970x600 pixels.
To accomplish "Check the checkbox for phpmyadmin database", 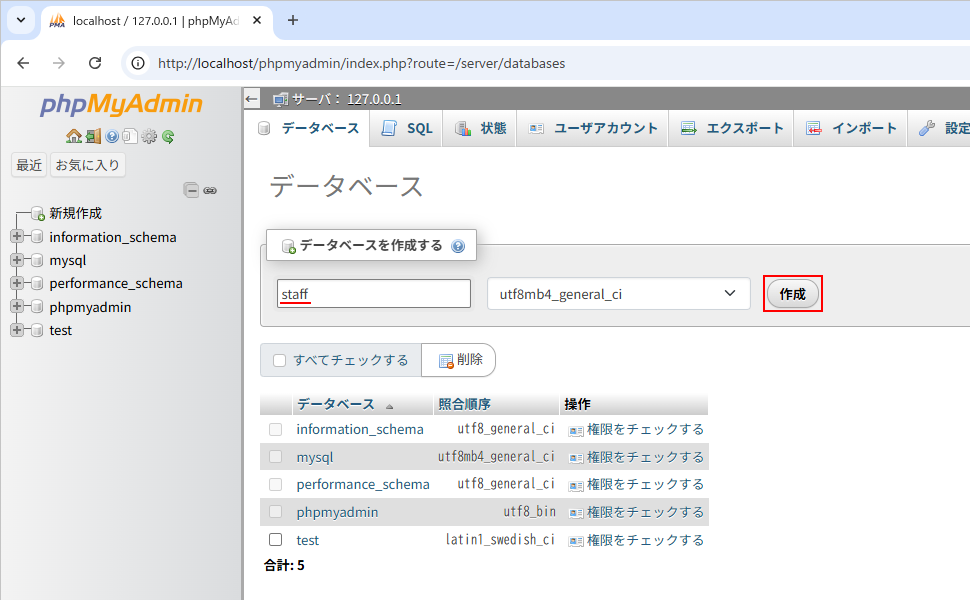I will pos(275,512).
